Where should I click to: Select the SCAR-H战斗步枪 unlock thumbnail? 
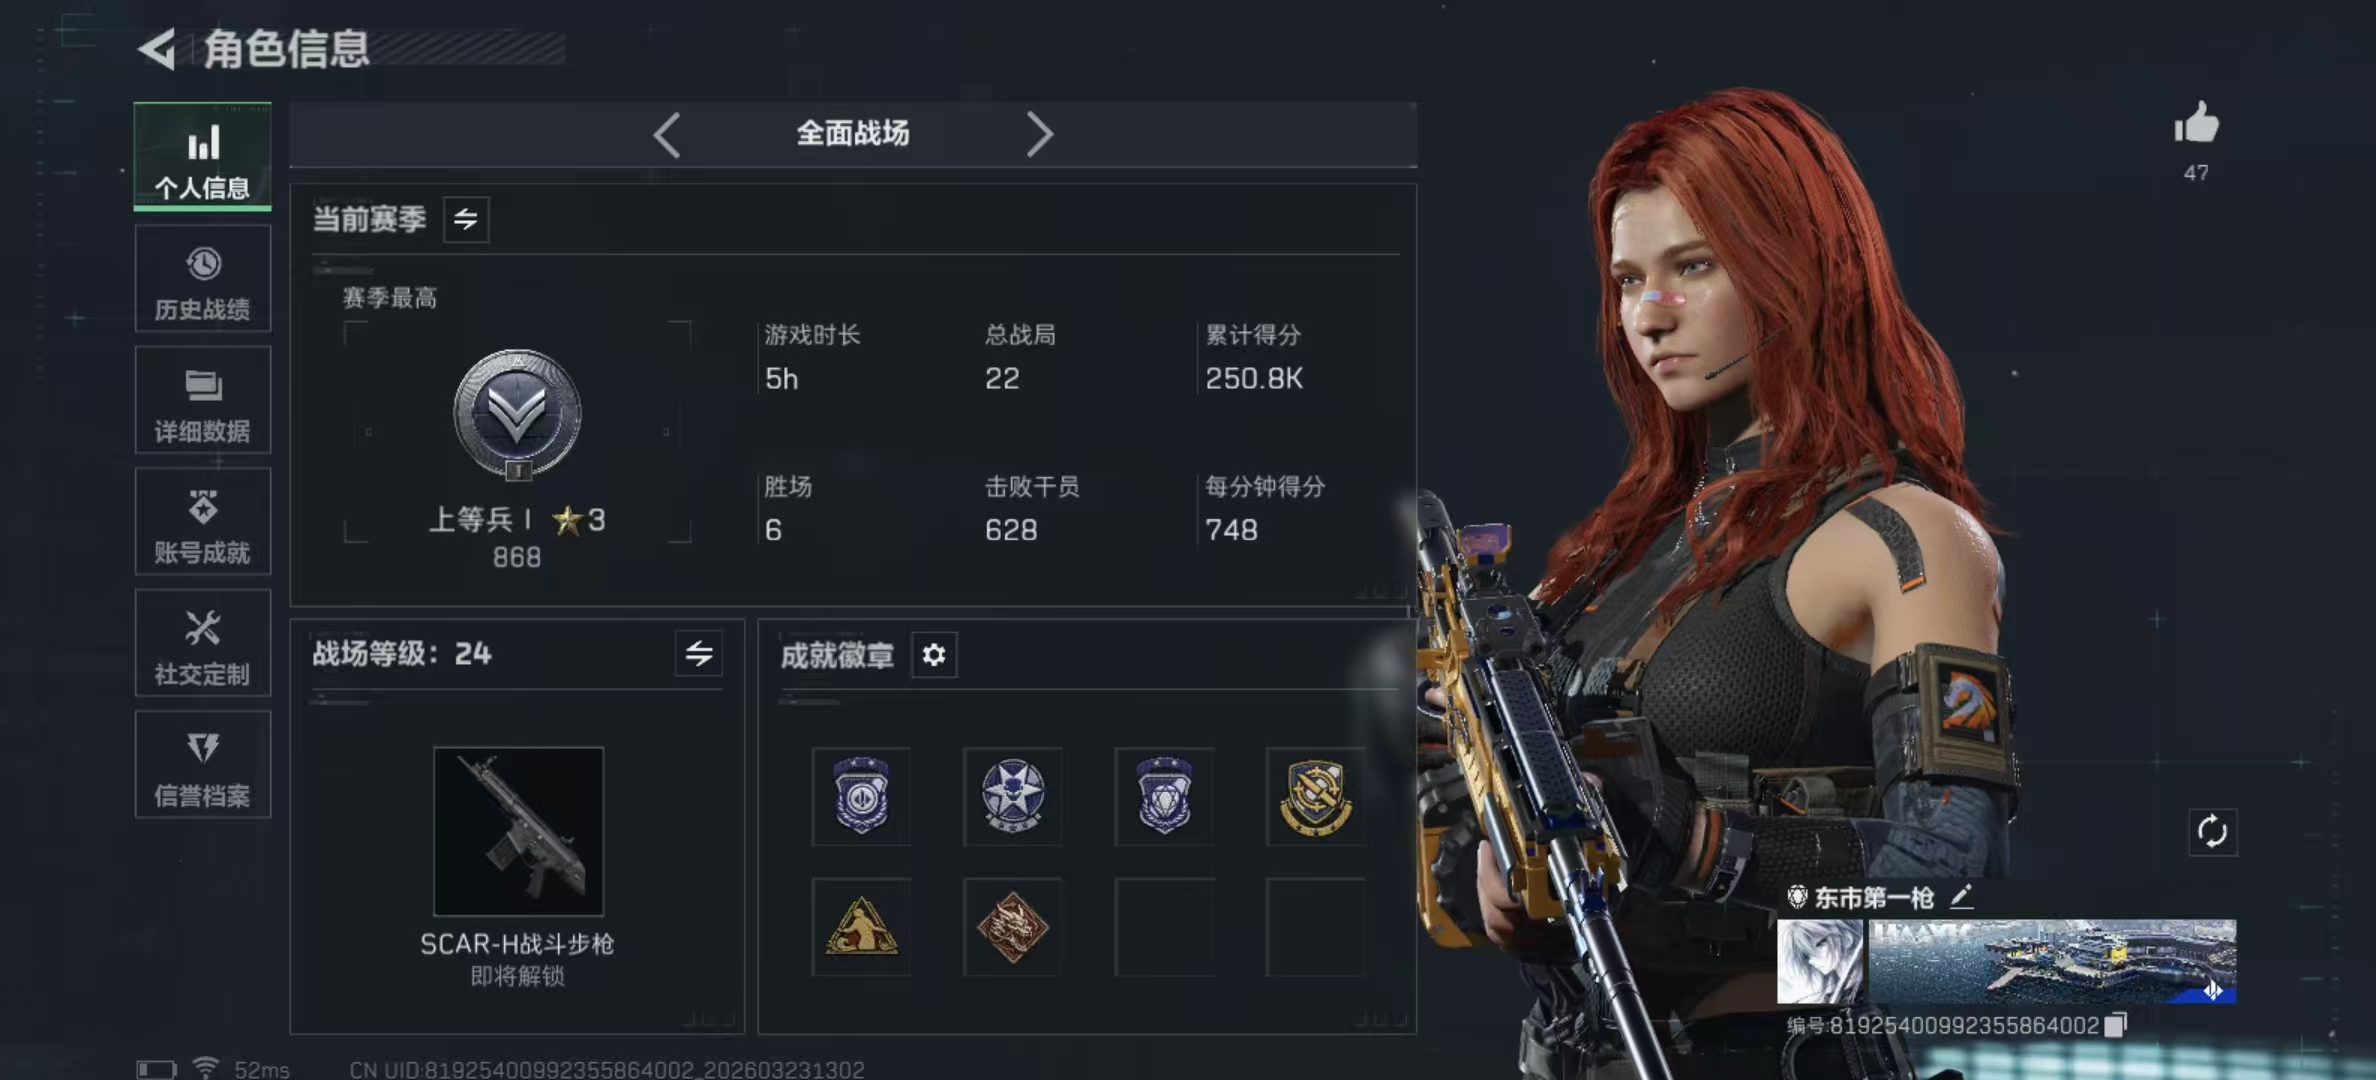click(x=518, y=831)
